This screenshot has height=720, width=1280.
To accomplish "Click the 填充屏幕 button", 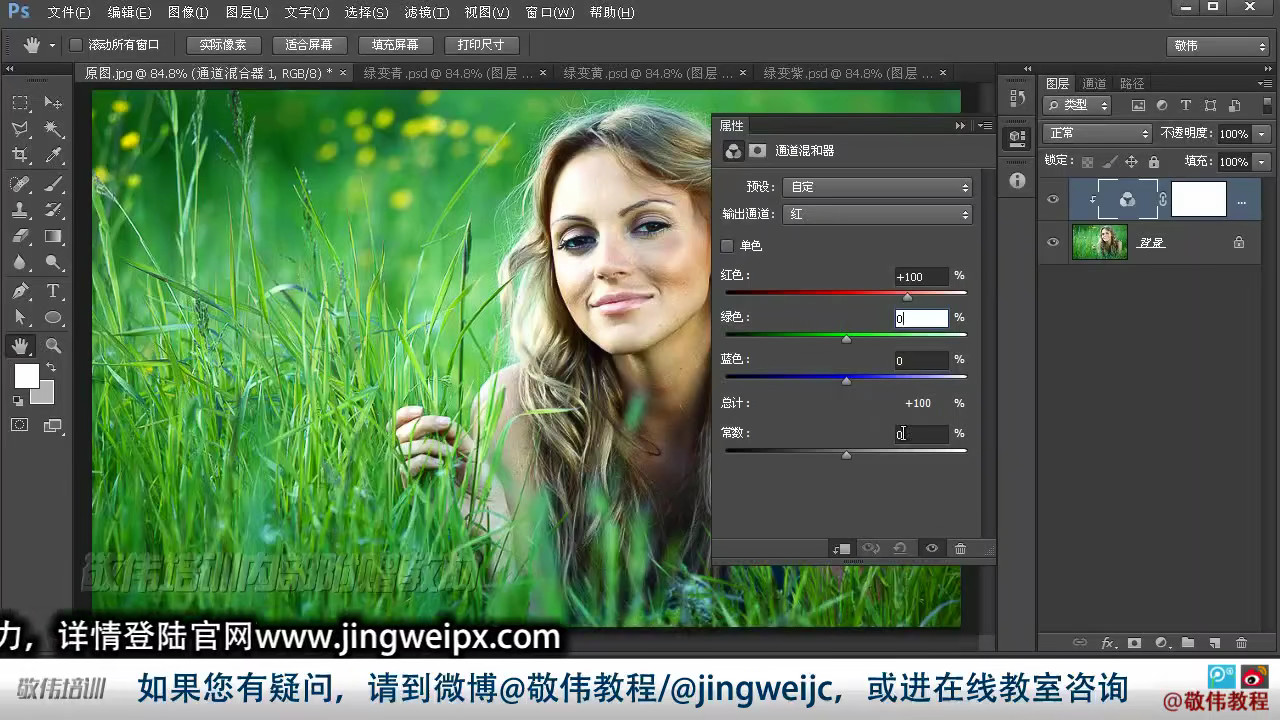I will point(395,45).
